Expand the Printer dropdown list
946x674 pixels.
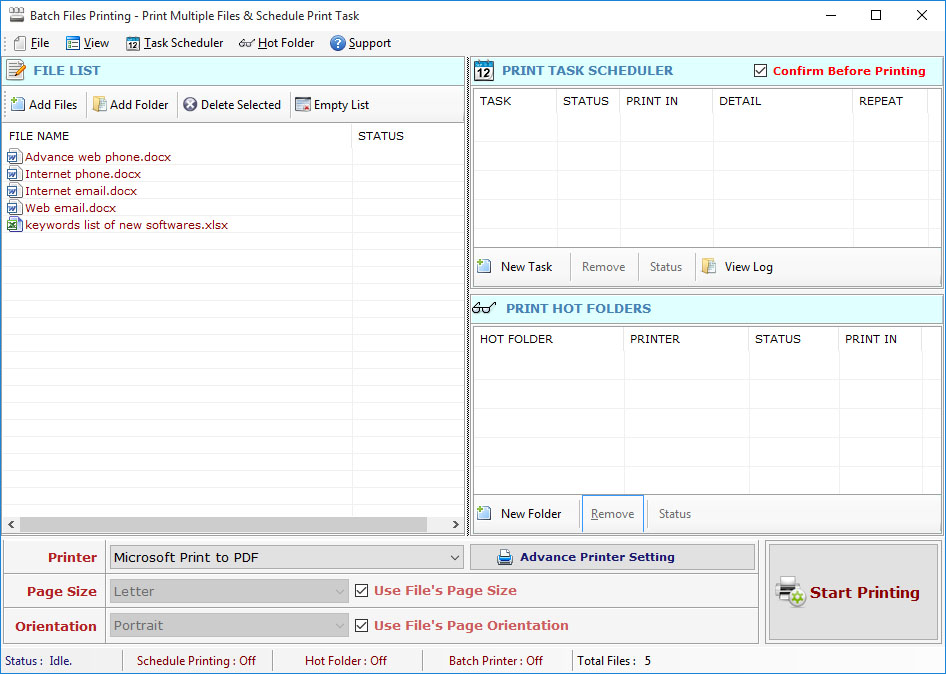point(454,558)
